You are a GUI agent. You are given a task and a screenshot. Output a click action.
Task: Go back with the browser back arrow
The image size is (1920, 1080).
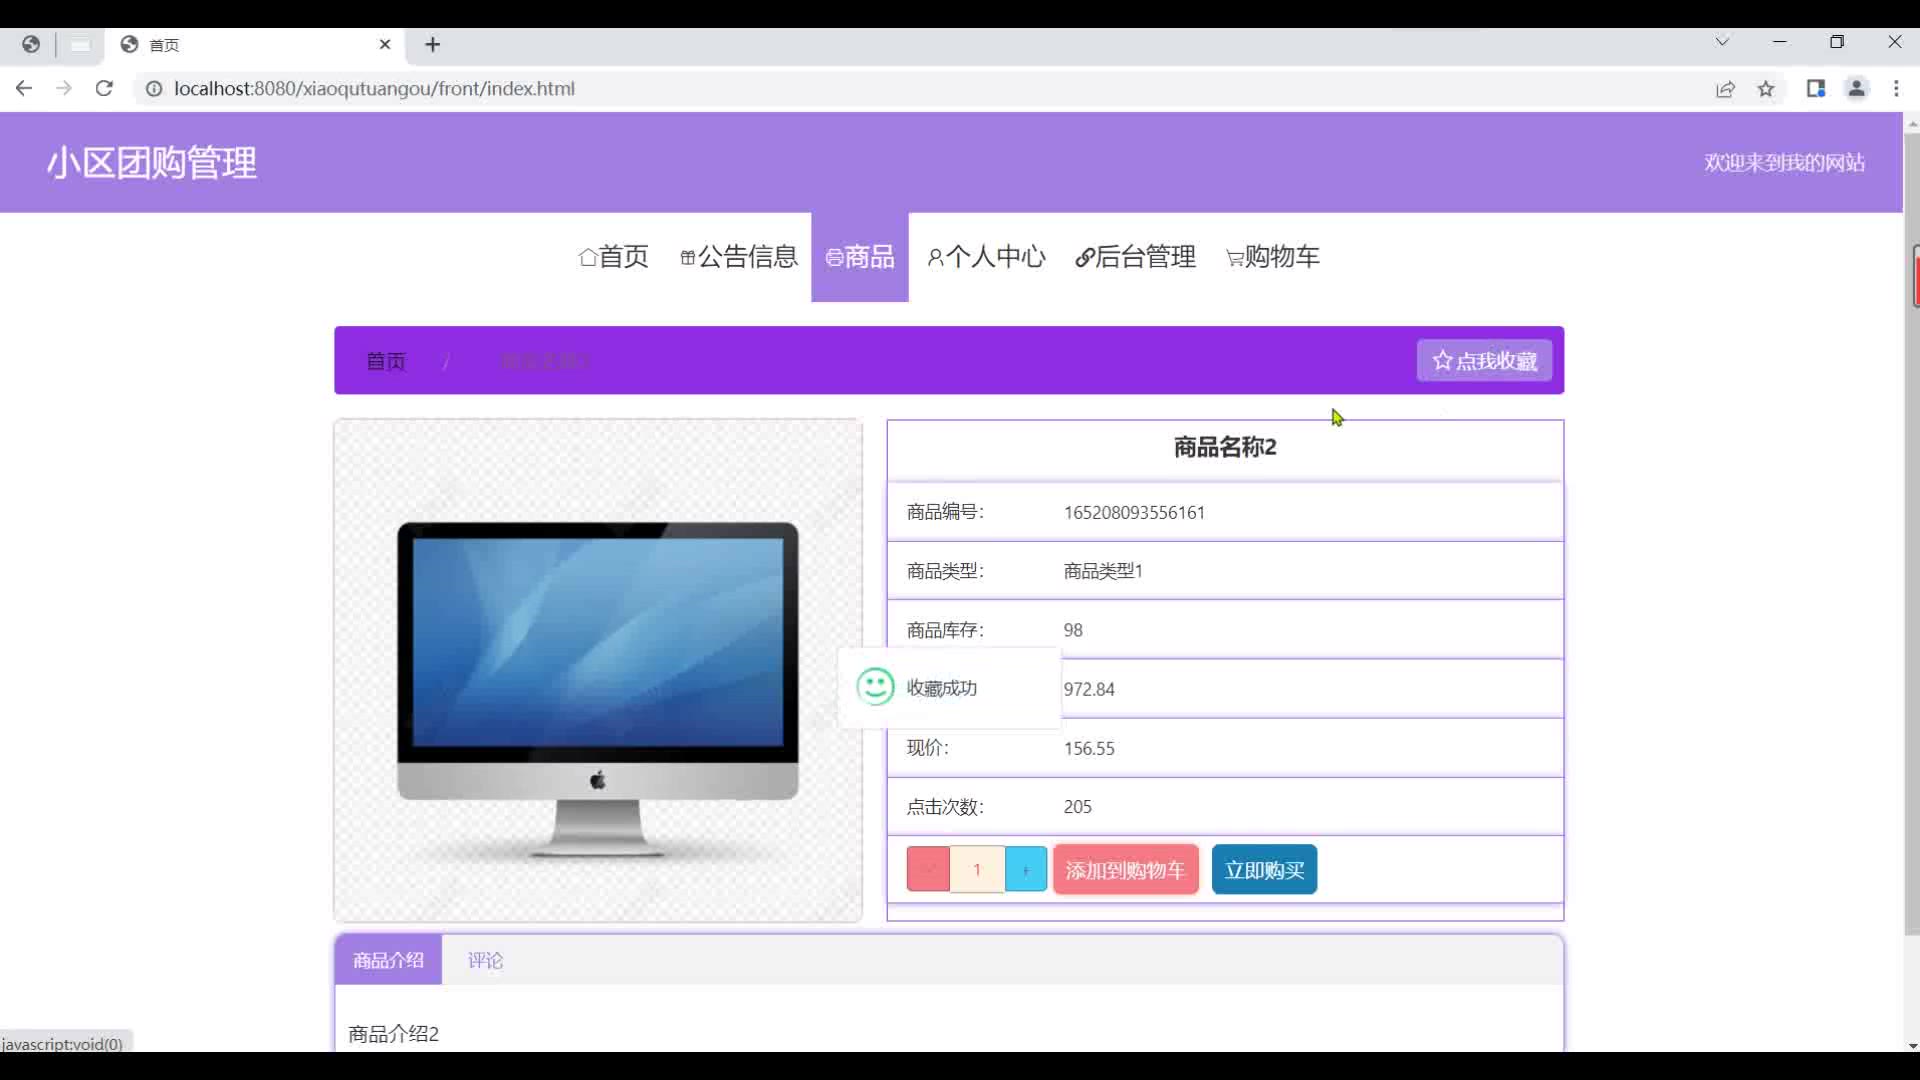pos(24,88)
